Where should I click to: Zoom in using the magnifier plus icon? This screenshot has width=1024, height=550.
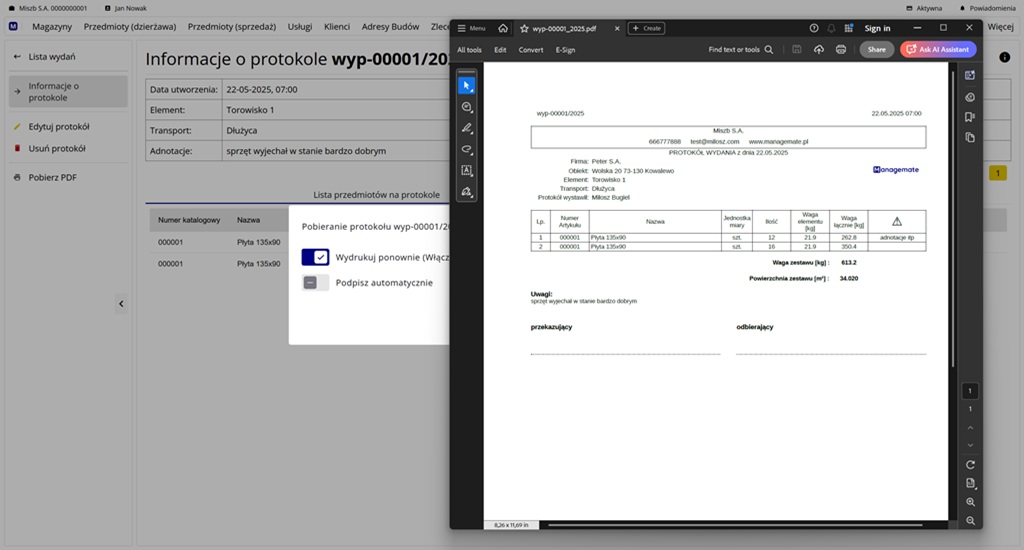point(970,502)
